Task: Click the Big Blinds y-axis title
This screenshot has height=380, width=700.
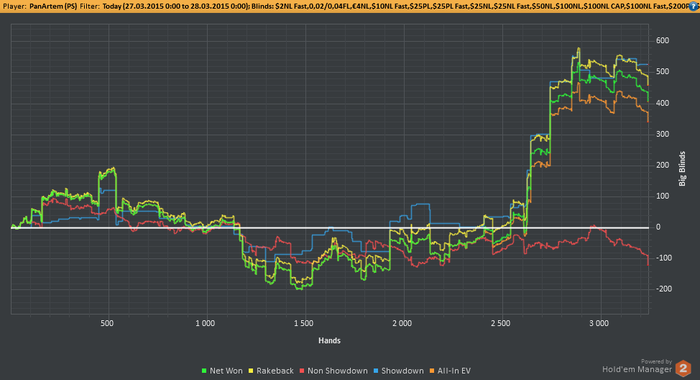Action: click(682, 169)
